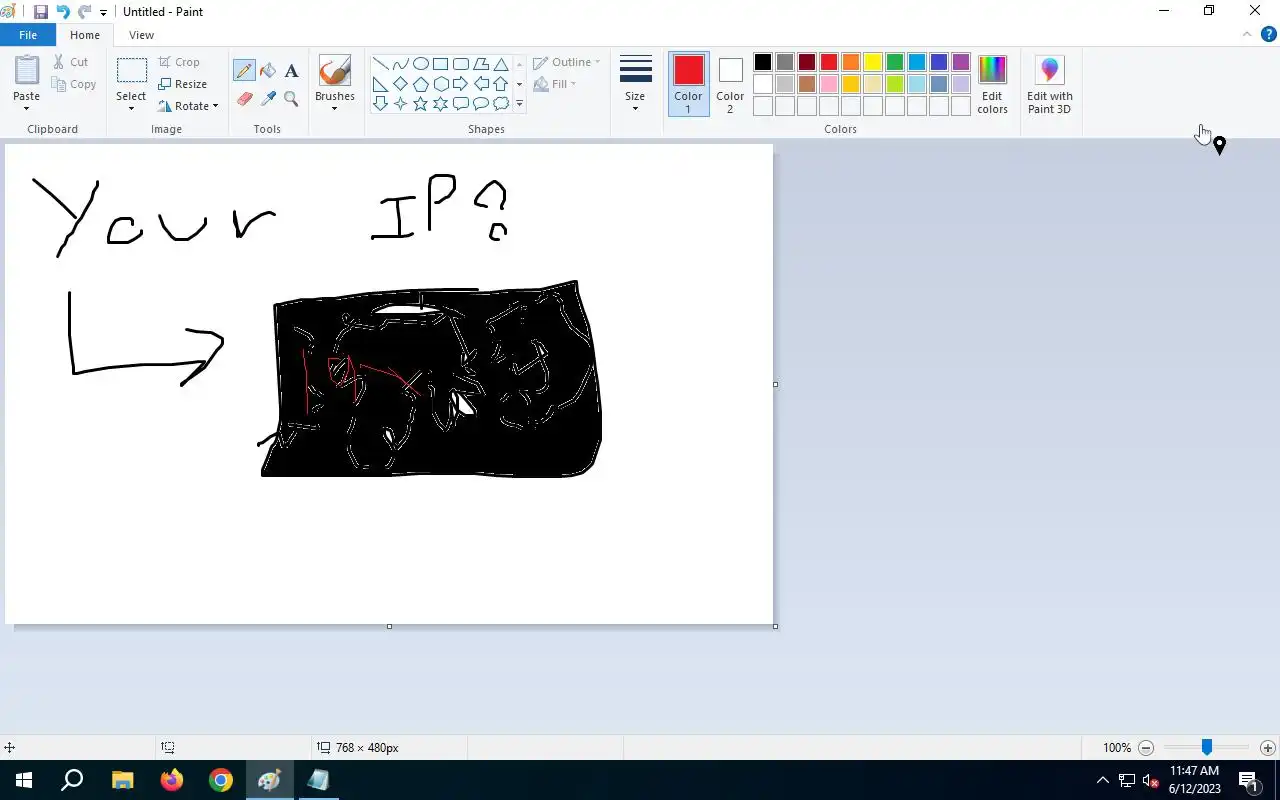Image resolution: width=1280 pixels, height=800 pixels.
Task: Select the Curve shape
Action: pos(400,64)
